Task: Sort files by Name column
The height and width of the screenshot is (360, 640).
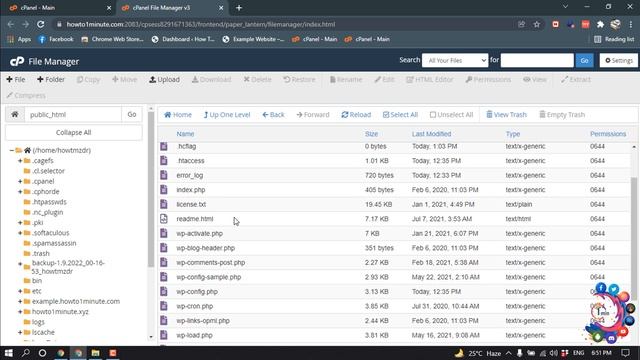Action: (x=185, y=134)
